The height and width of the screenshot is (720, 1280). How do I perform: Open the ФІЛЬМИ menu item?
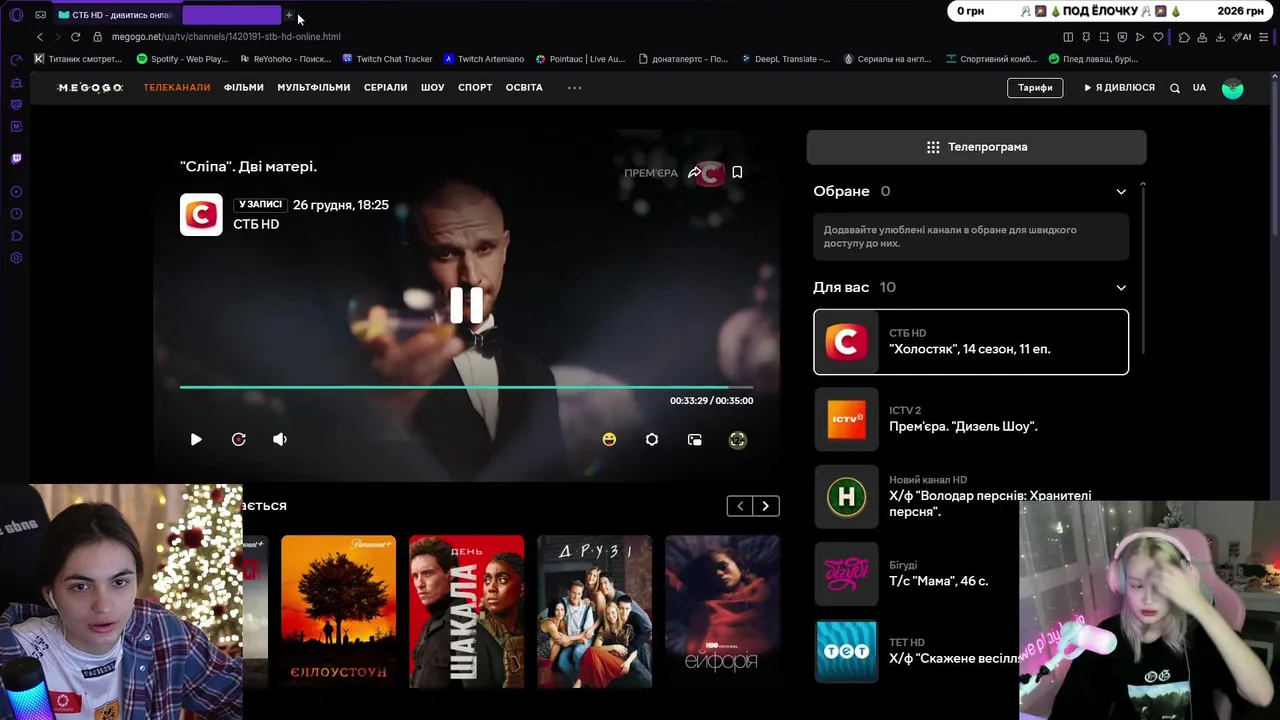(244, 87)
